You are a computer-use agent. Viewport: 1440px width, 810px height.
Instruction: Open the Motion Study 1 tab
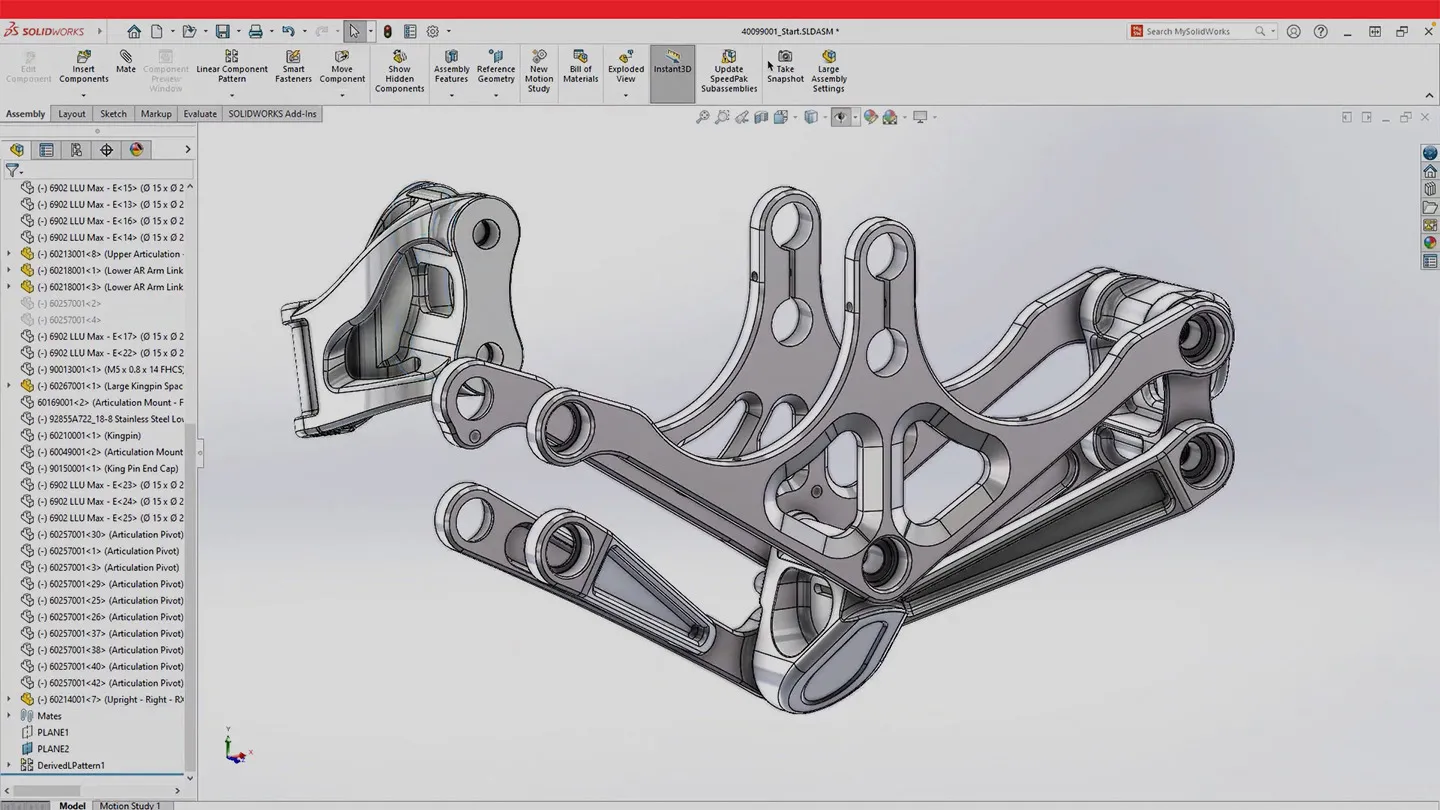(130, 805)
